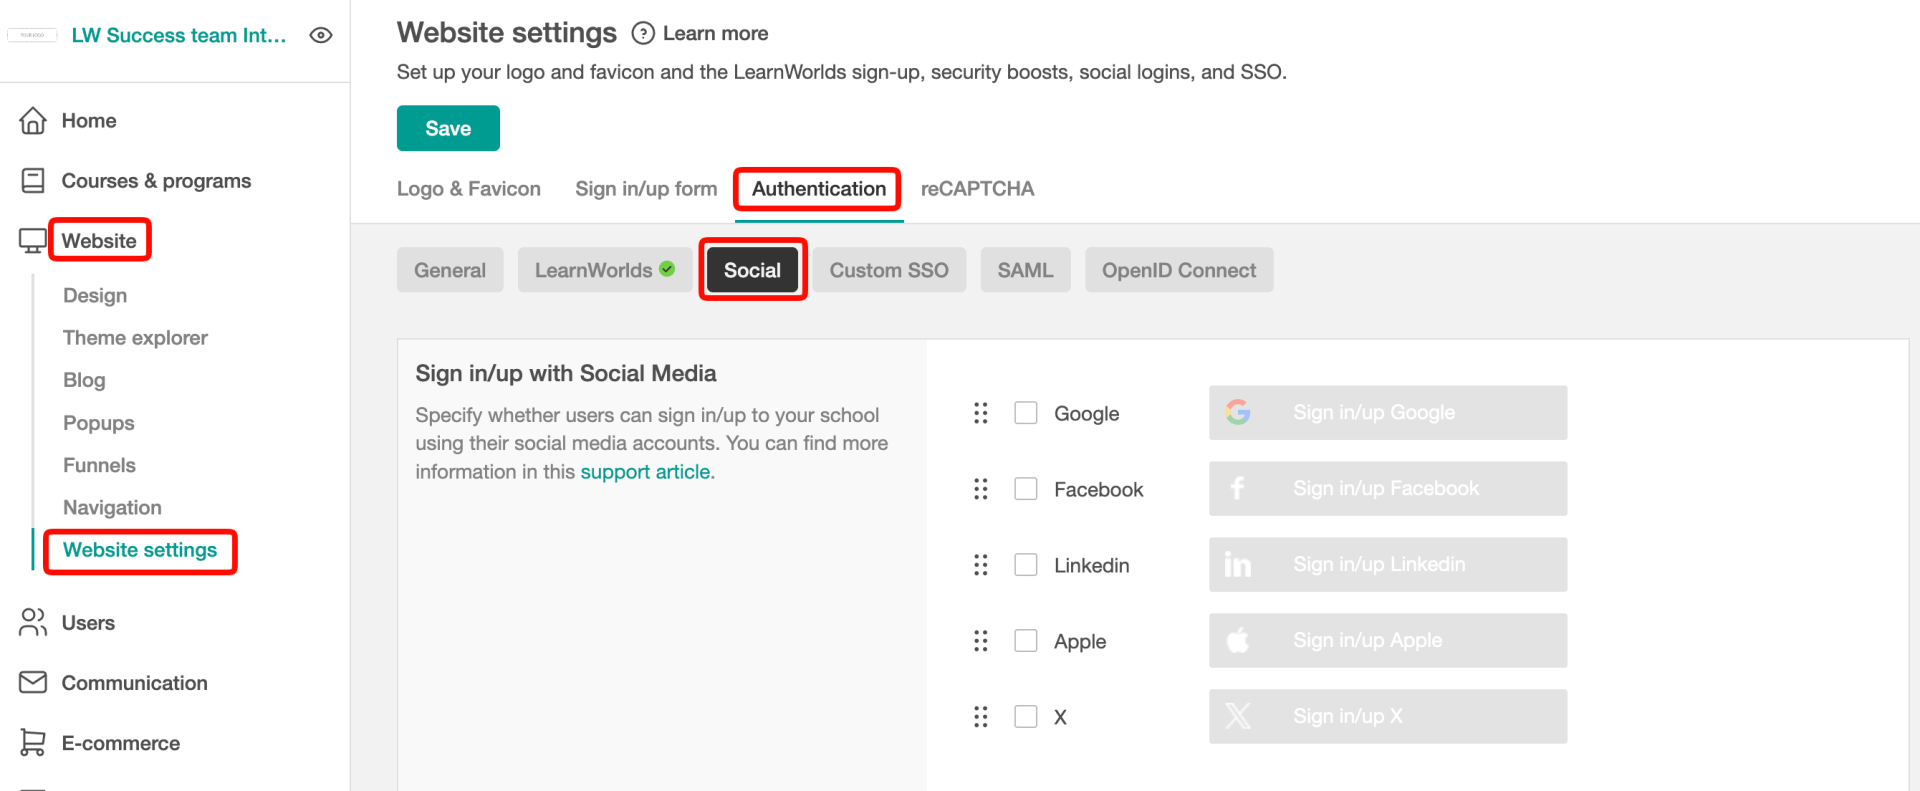Click the Sign in/up X preview button

(x=1387, y=717)
